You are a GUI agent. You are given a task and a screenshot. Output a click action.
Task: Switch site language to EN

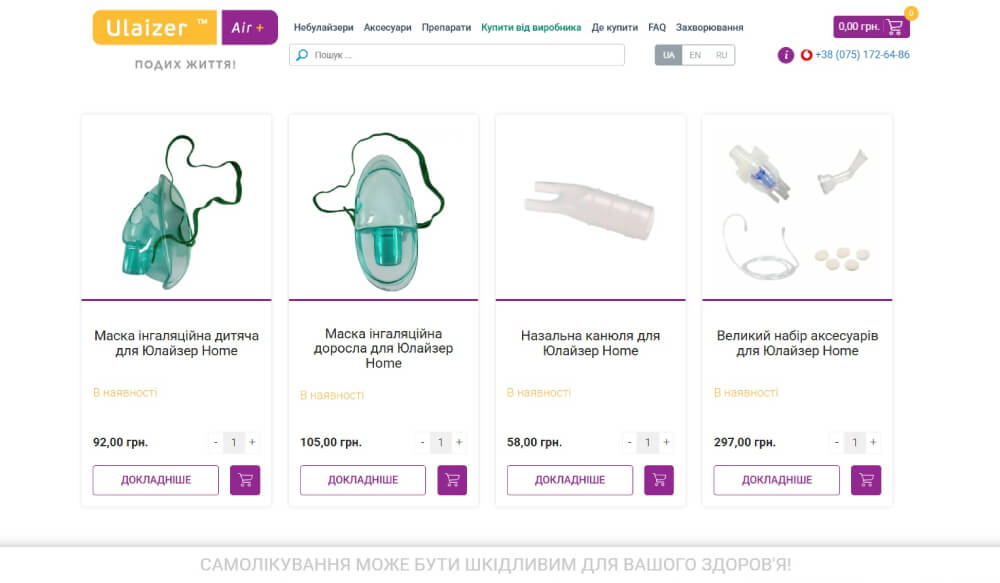(695, 55)
